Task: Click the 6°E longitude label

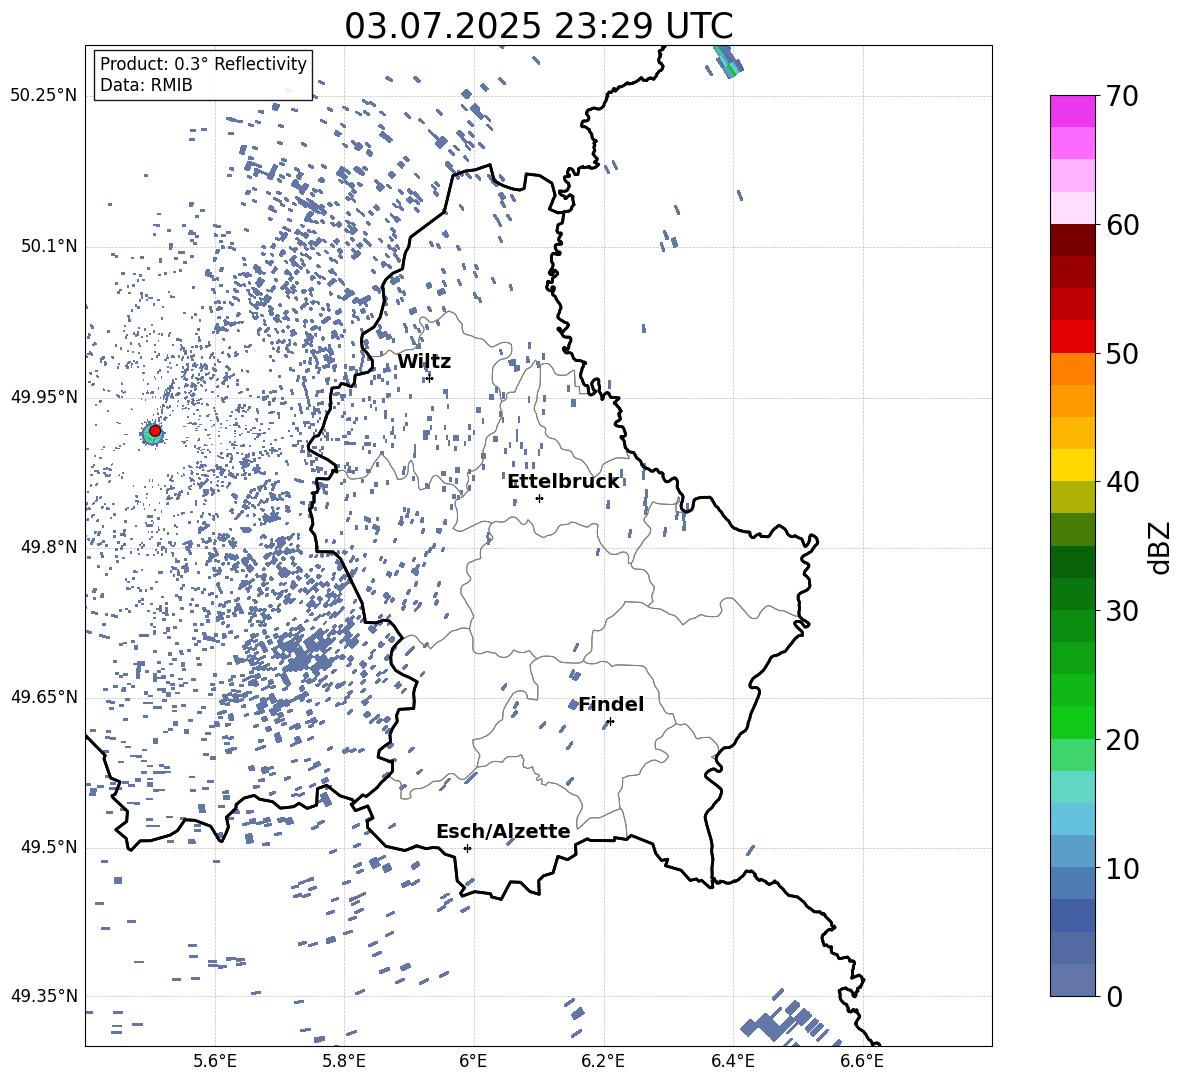Action: point(473,1061)
